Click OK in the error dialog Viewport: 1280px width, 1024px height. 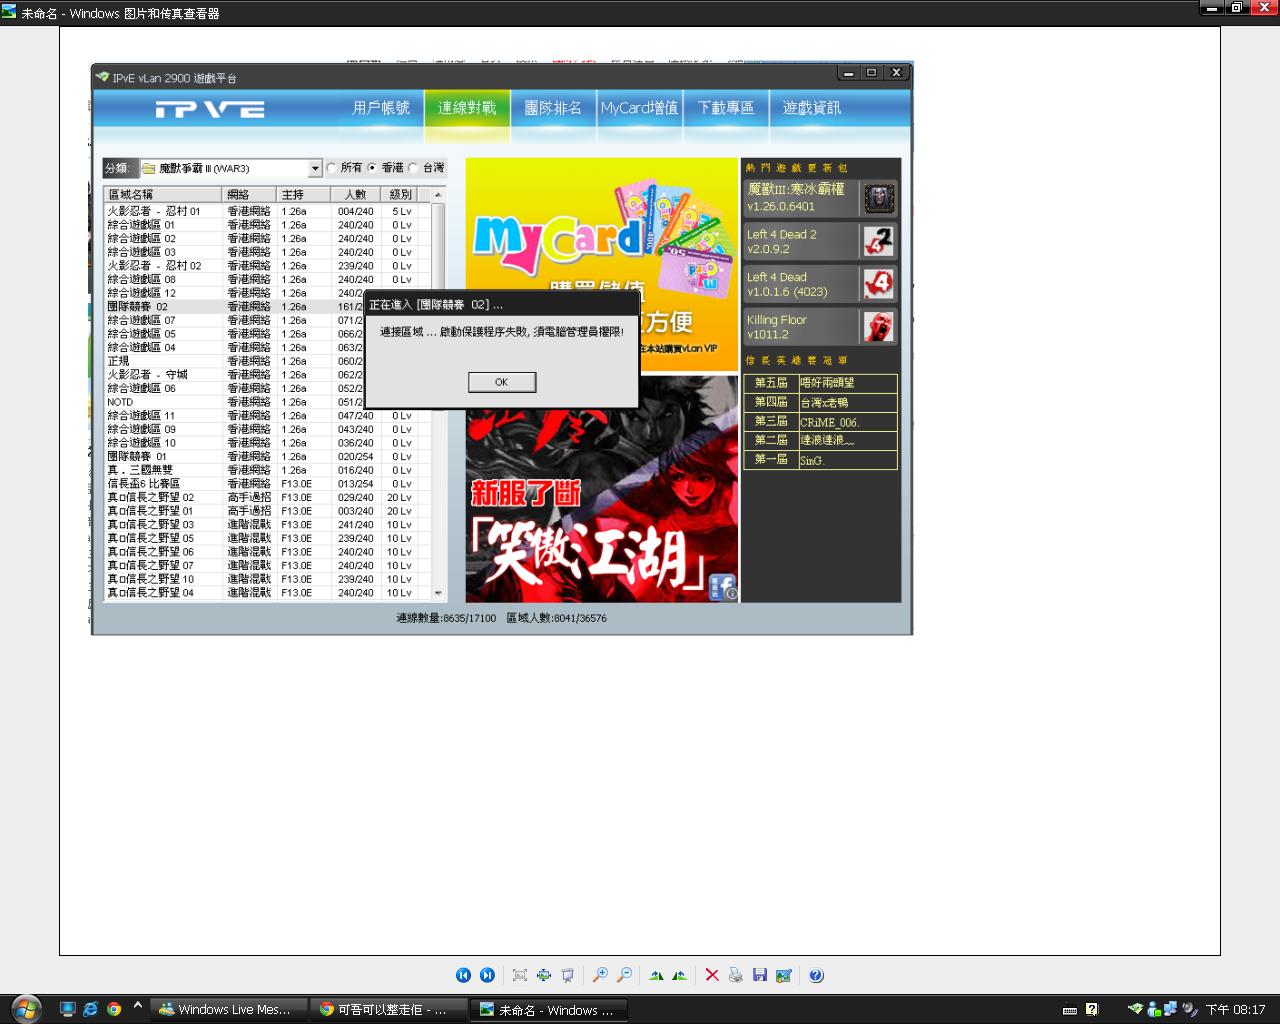[502, 382]
